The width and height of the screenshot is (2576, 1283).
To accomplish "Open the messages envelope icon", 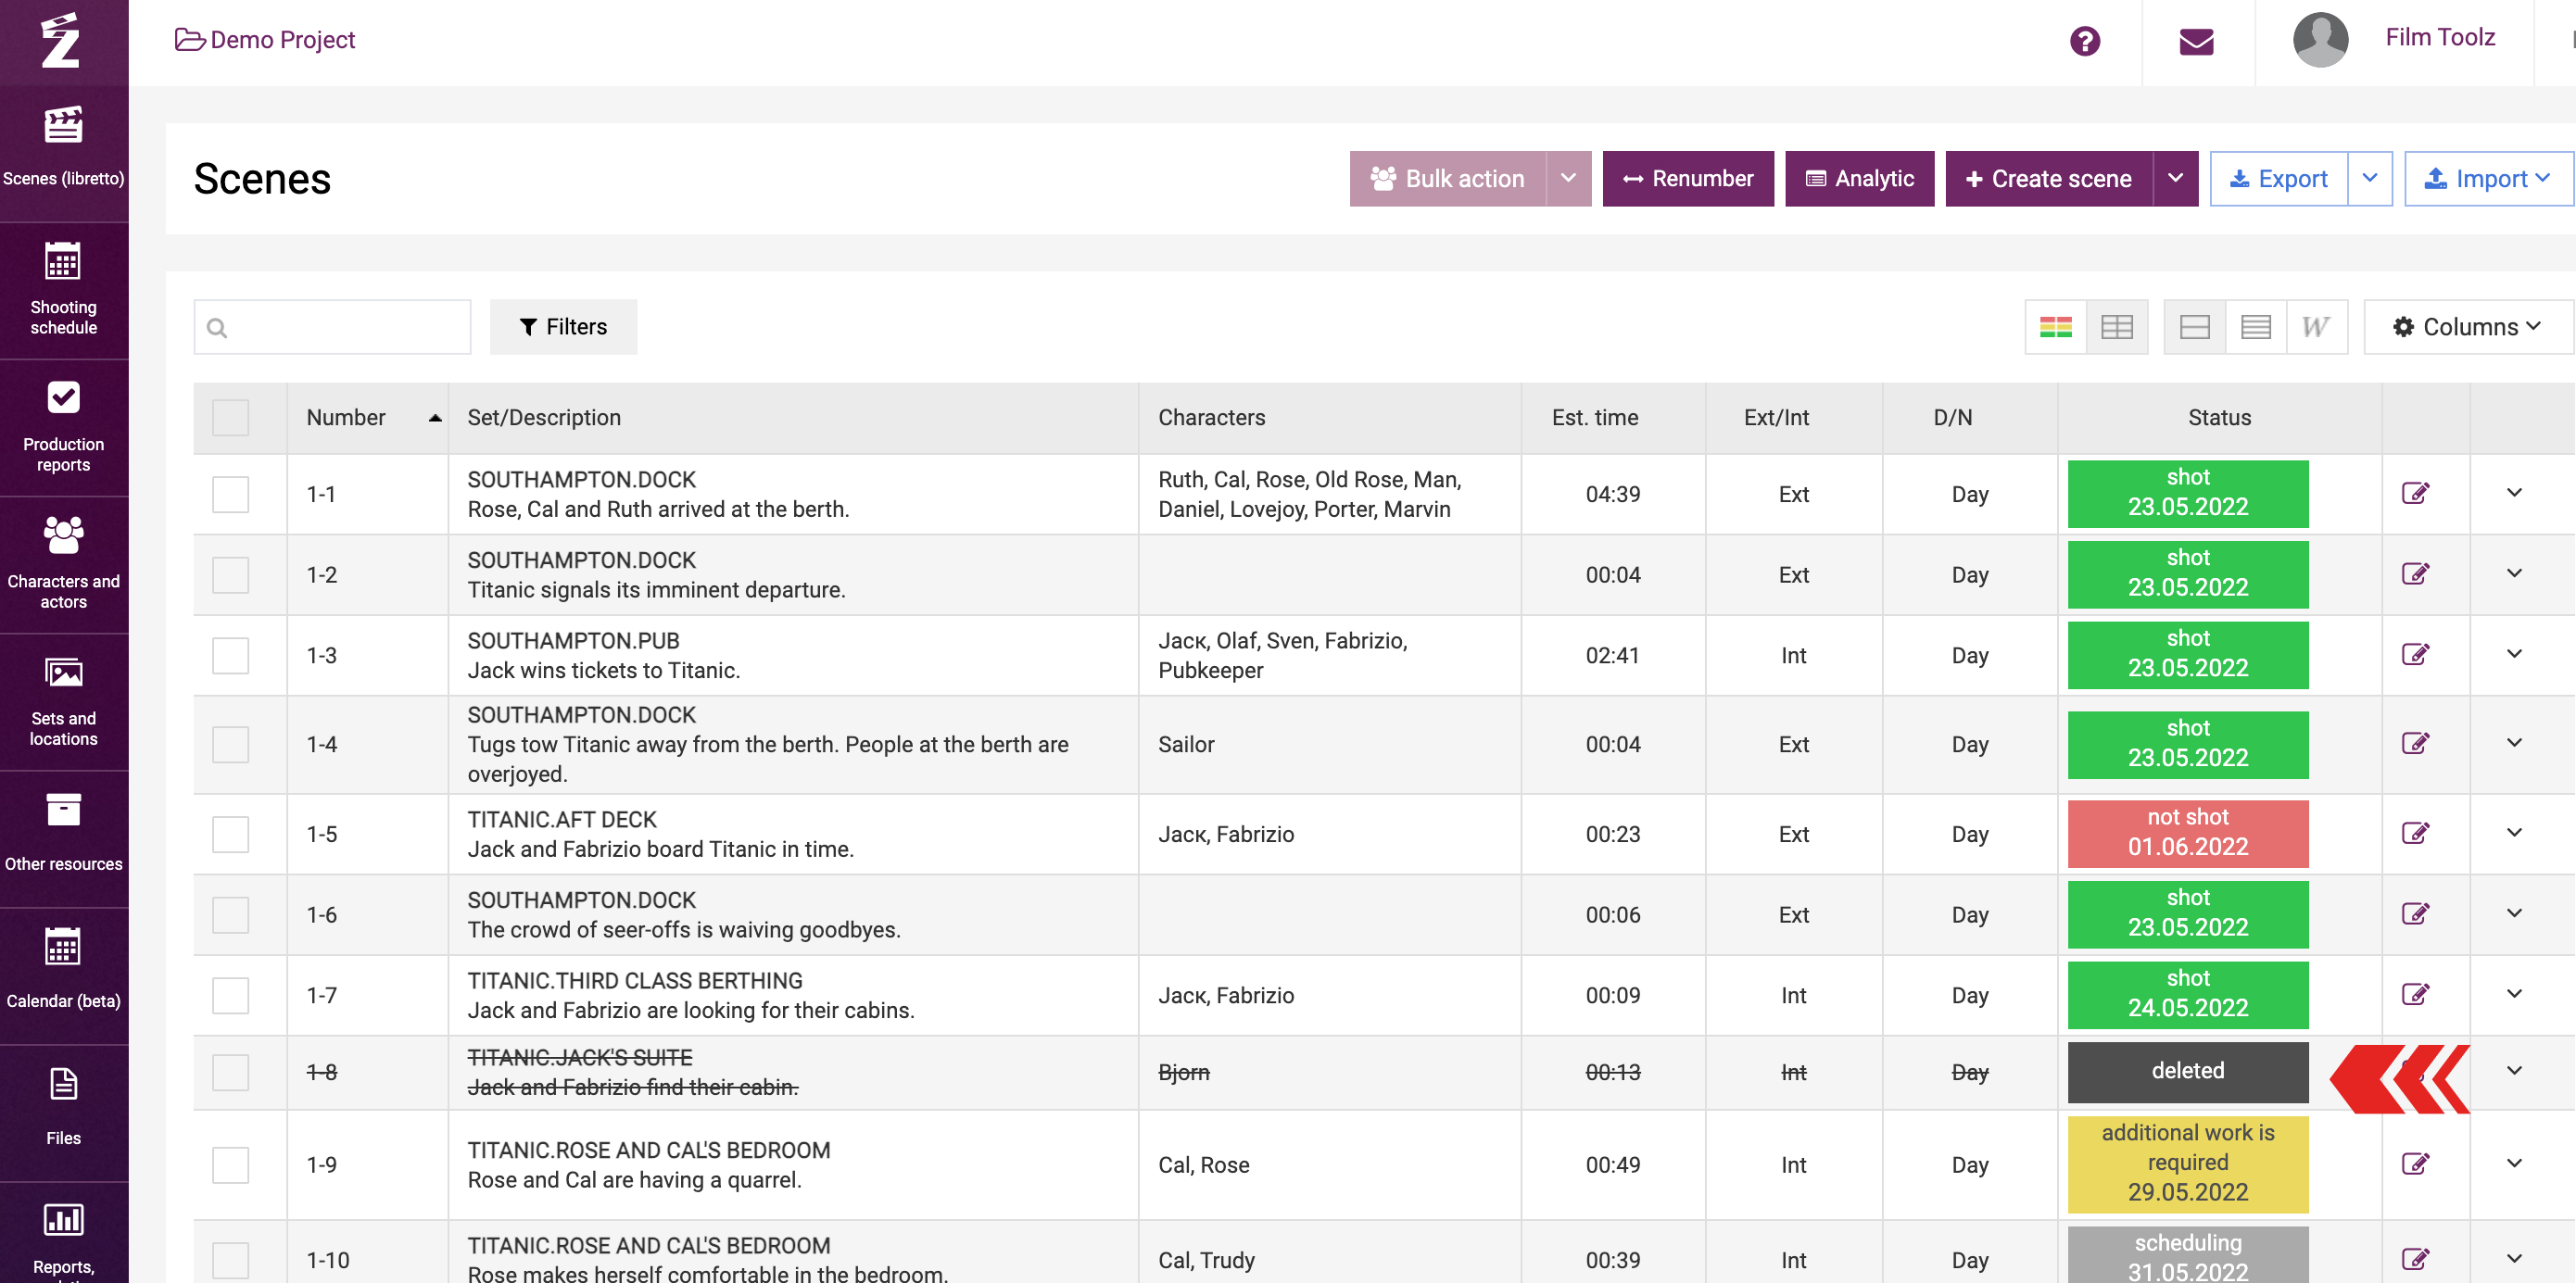I will pos(2195,41).
